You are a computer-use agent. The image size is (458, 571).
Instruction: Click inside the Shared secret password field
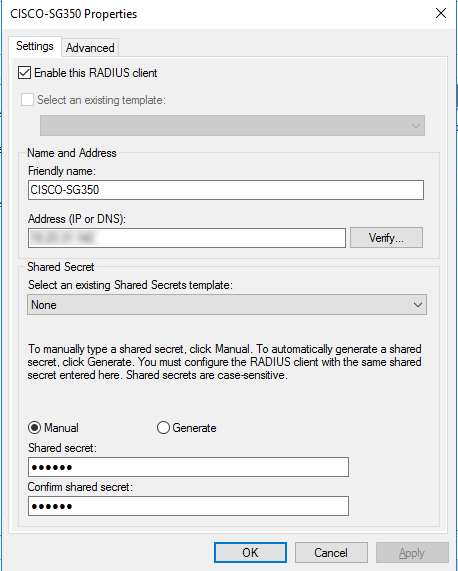pos(188,467)
